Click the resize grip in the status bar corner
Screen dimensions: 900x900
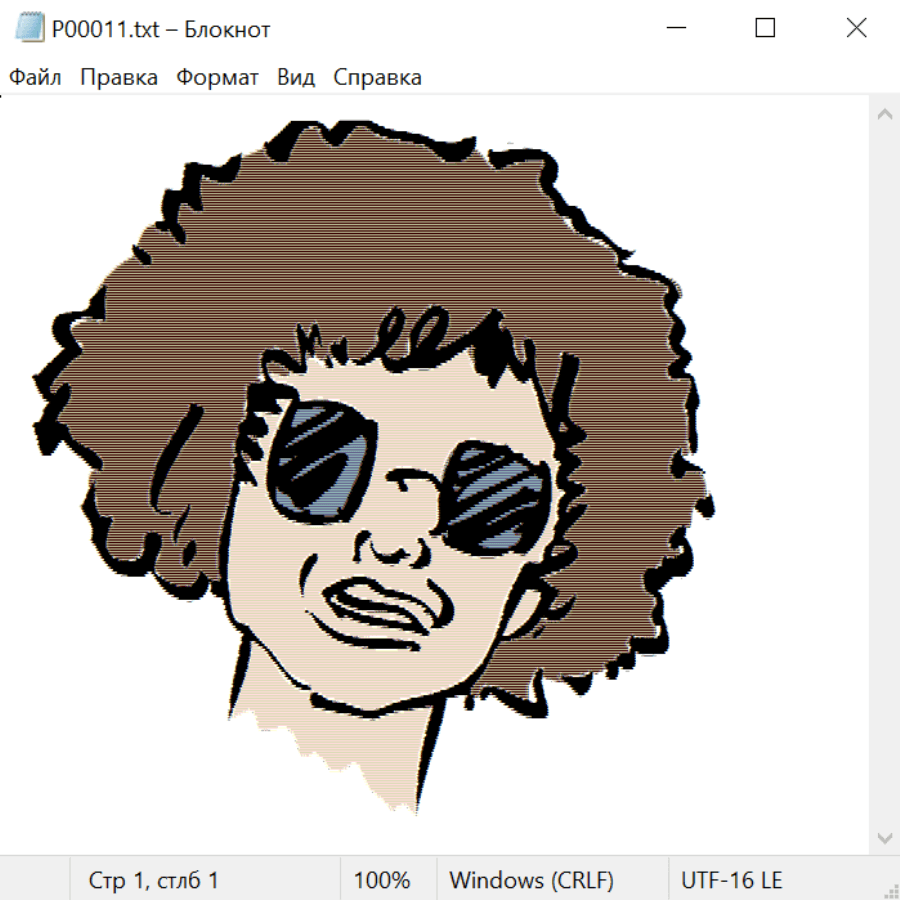(890, 890)
